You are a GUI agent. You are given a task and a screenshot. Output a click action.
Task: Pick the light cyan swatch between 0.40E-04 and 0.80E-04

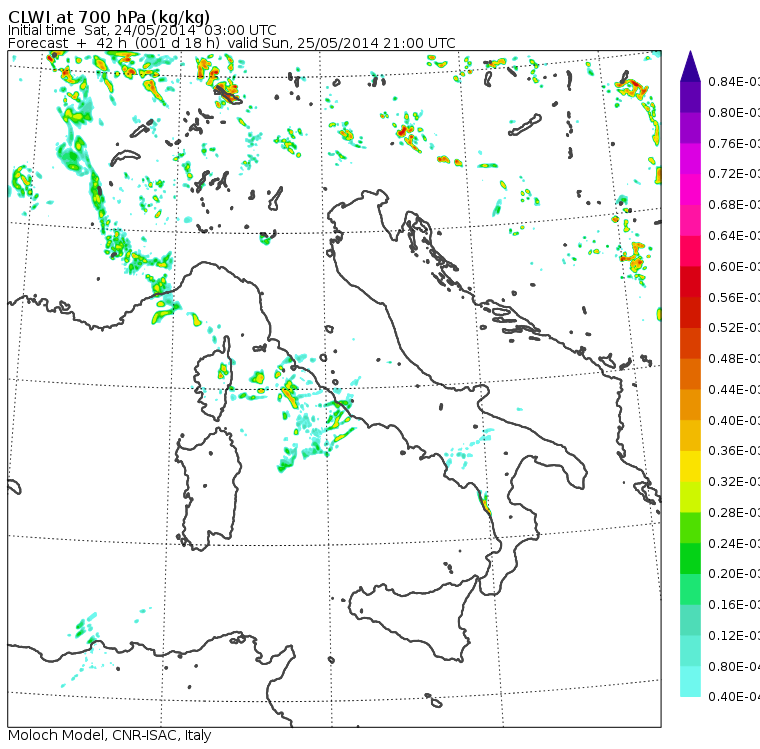click(690, 682)
